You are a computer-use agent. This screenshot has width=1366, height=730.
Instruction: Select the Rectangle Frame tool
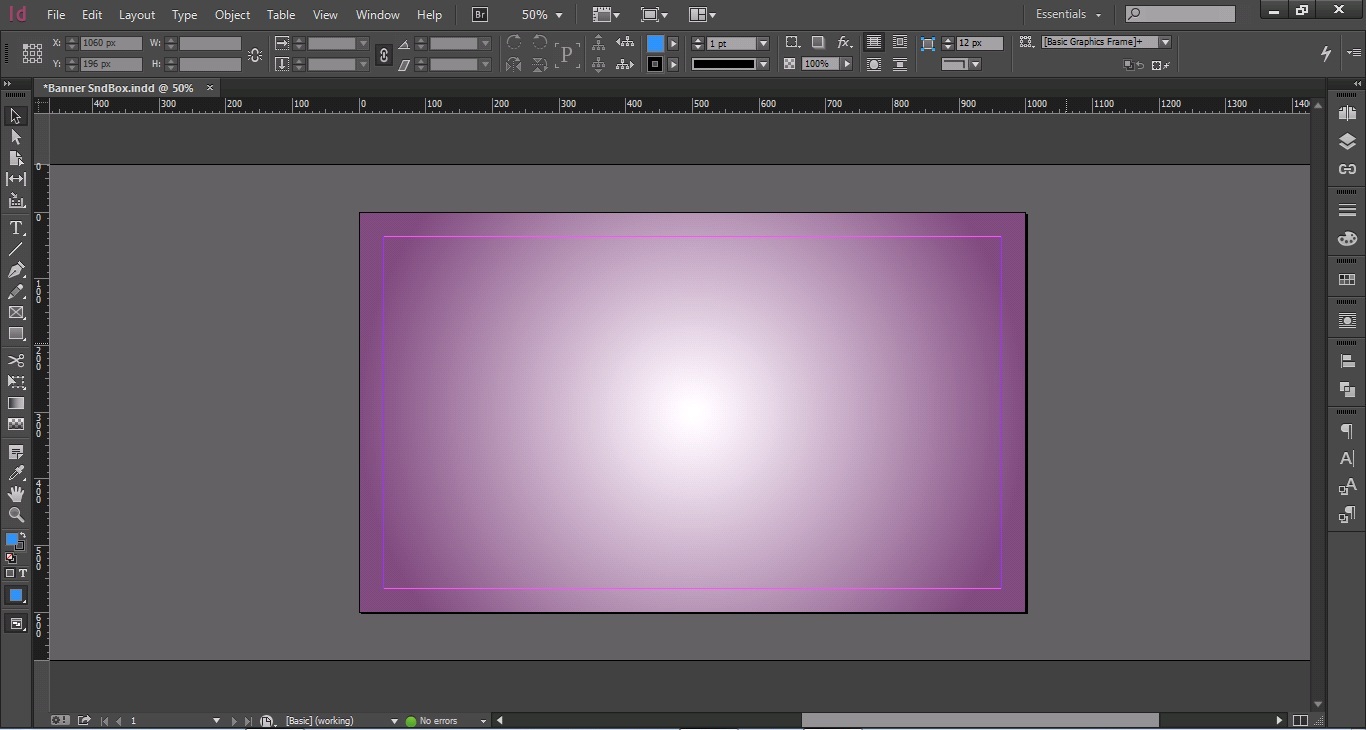16,312
